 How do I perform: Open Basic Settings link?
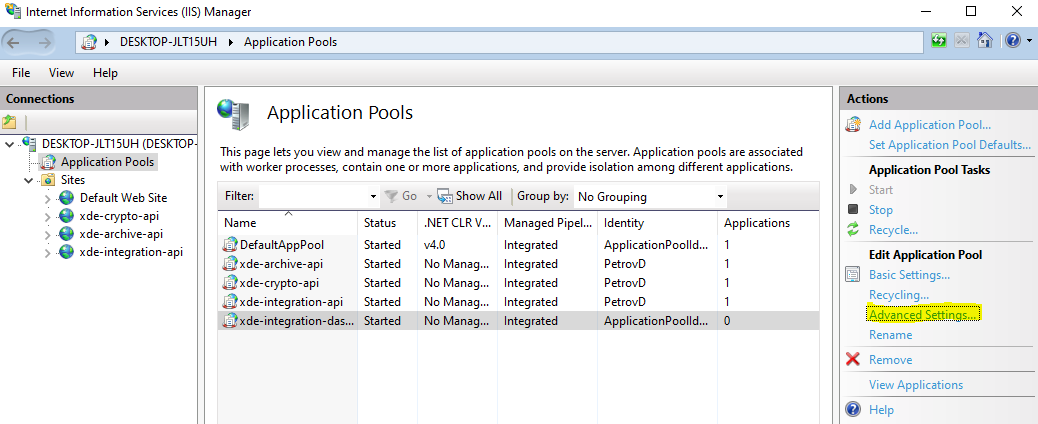pyautogui.click(x=910, y=274)
